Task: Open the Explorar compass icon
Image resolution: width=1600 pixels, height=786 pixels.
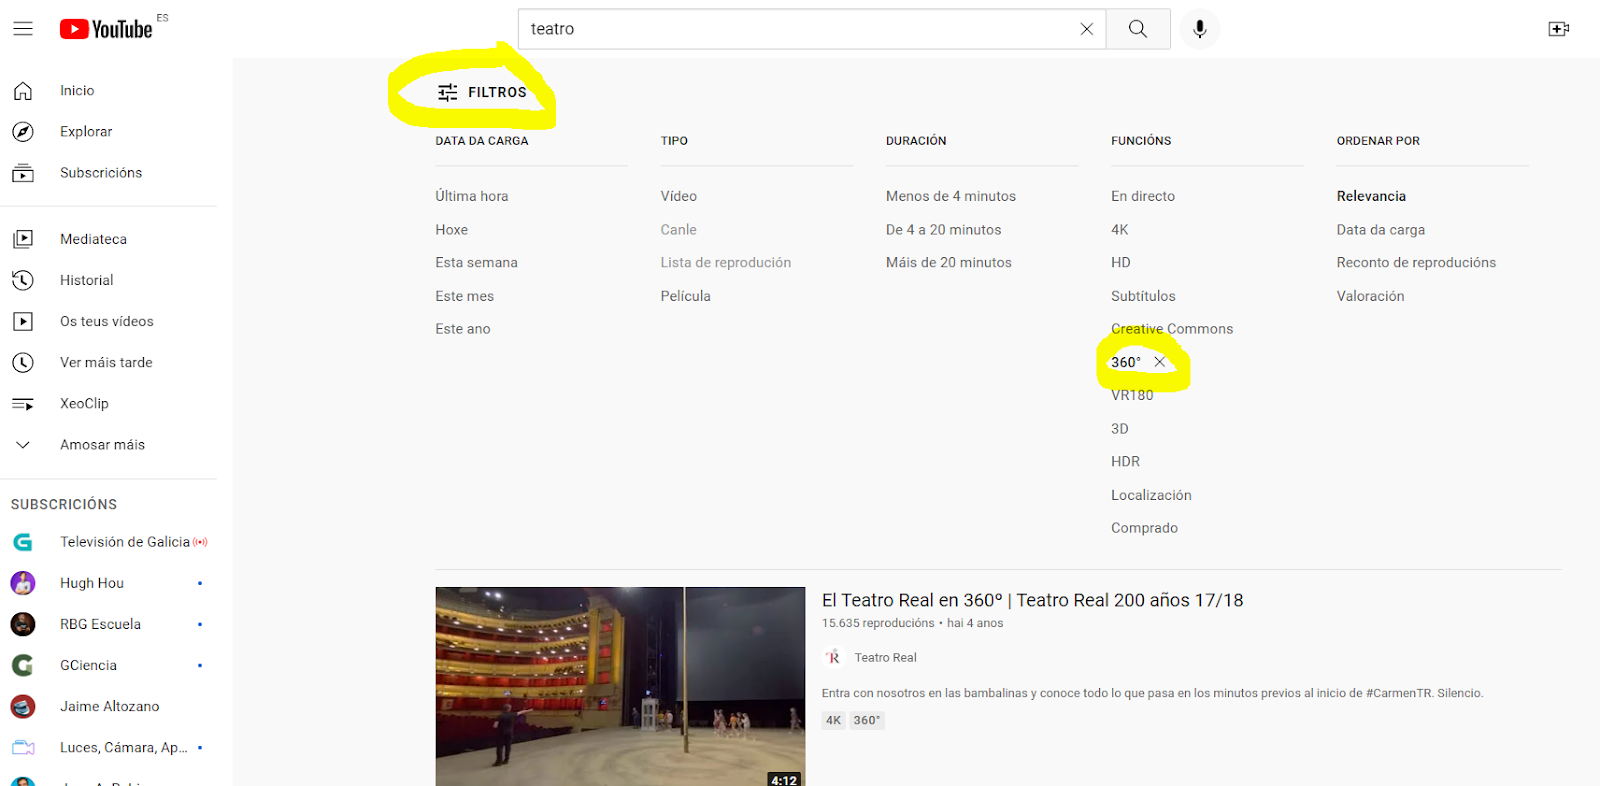Action: point(23,132)
